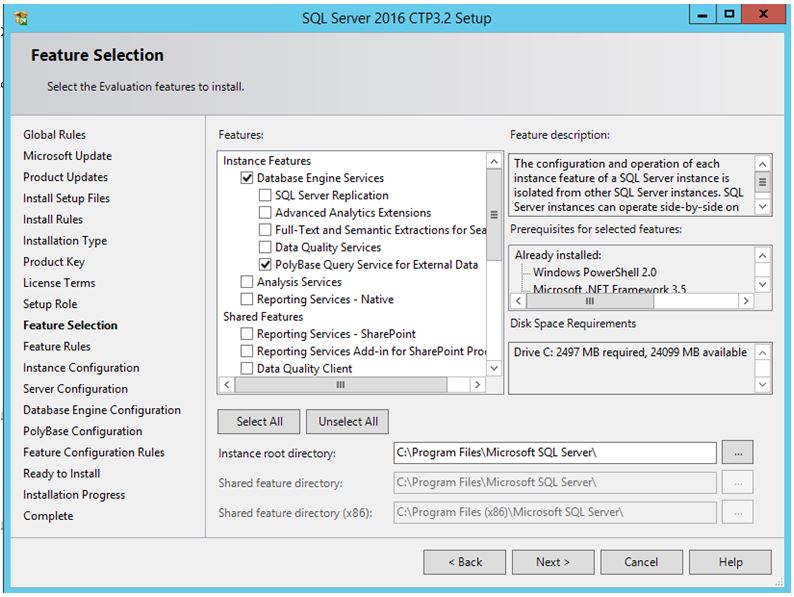The image size is (794, 597).
Task: Enable SQL Server Replication checkbox
Action: 265,195
